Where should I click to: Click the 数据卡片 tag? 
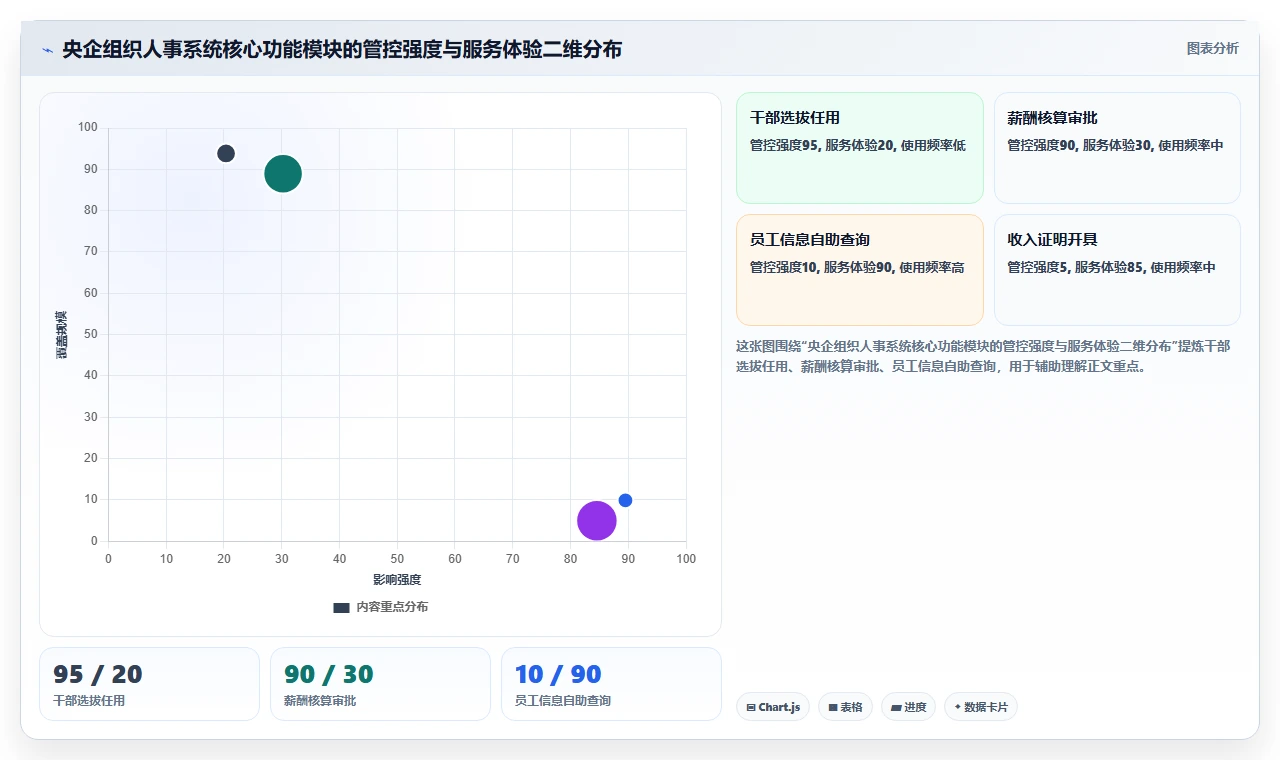point(980,707)
